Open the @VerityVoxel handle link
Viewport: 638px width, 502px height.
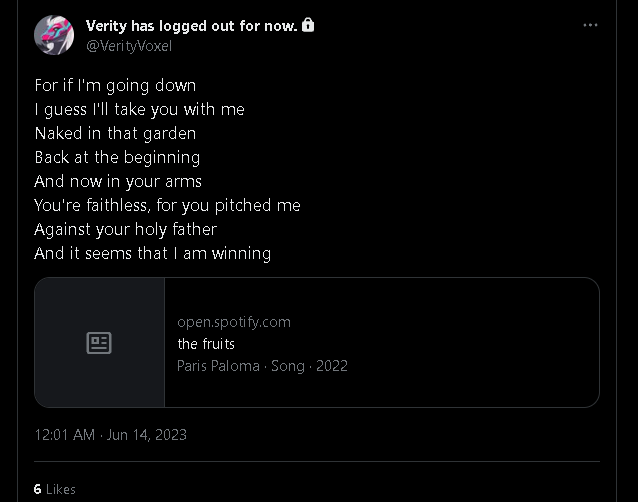pyautogui.click(x=129, y=46)
